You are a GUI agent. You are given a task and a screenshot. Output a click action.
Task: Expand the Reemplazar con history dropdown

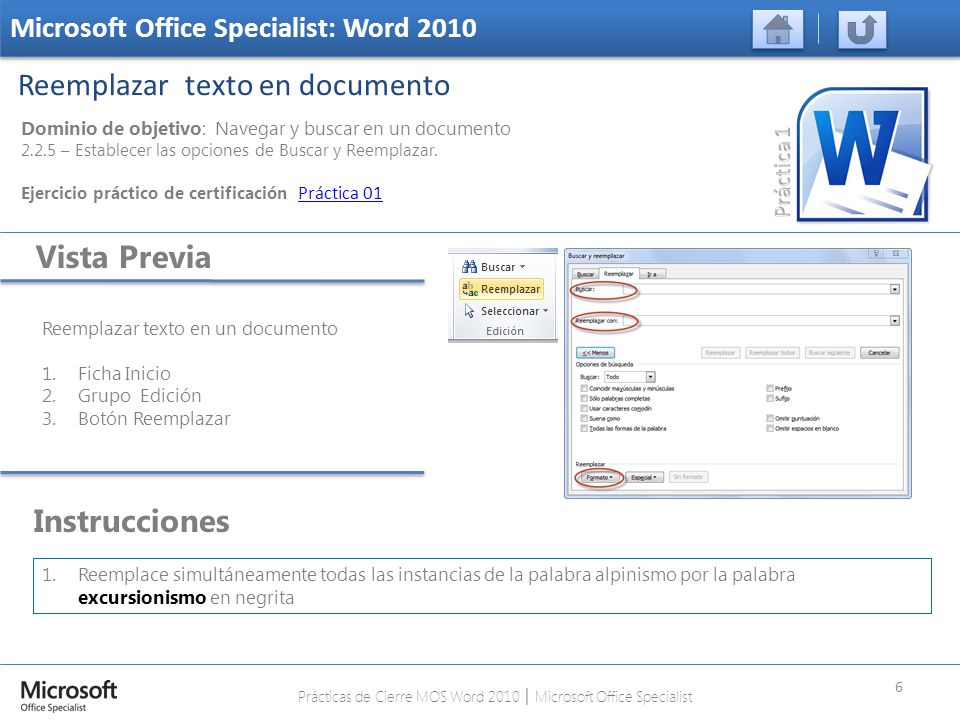pyautogui.click(x=894, y=321)
